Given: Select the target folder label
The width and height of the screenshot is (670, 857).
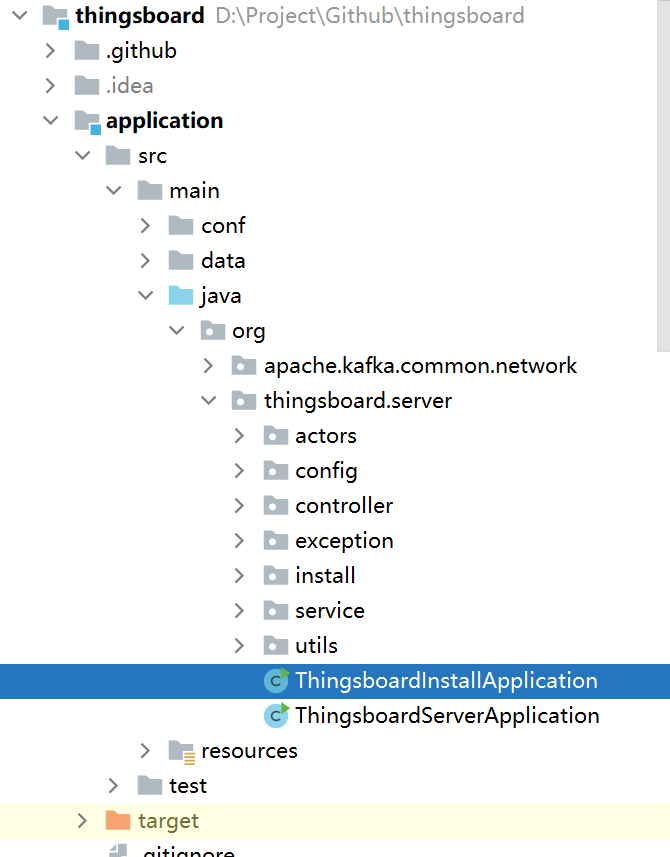Looking at the screenshot, I should tap(168, 821).
